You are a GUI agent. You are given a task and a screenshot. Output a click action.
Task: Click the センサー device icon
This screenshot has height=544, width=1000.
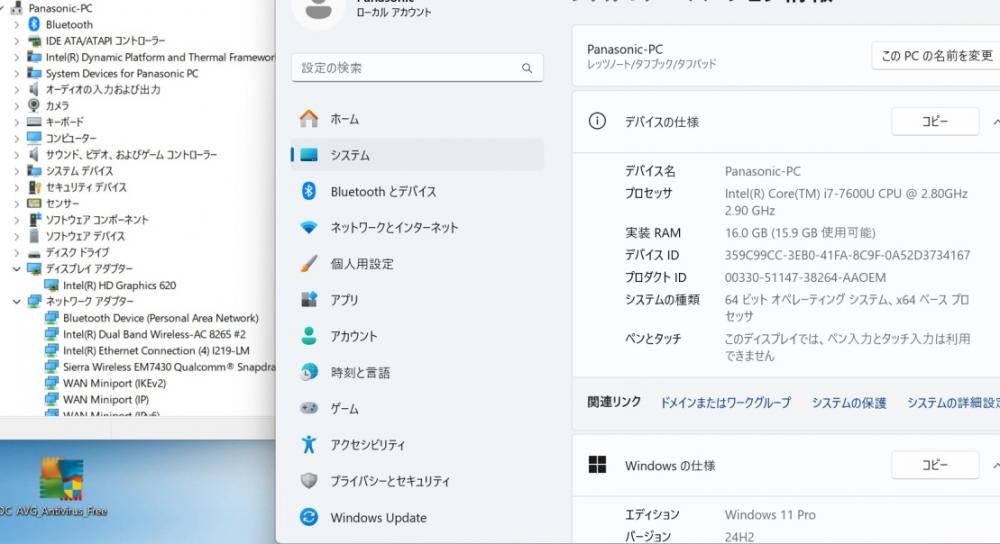coord(34,203)
